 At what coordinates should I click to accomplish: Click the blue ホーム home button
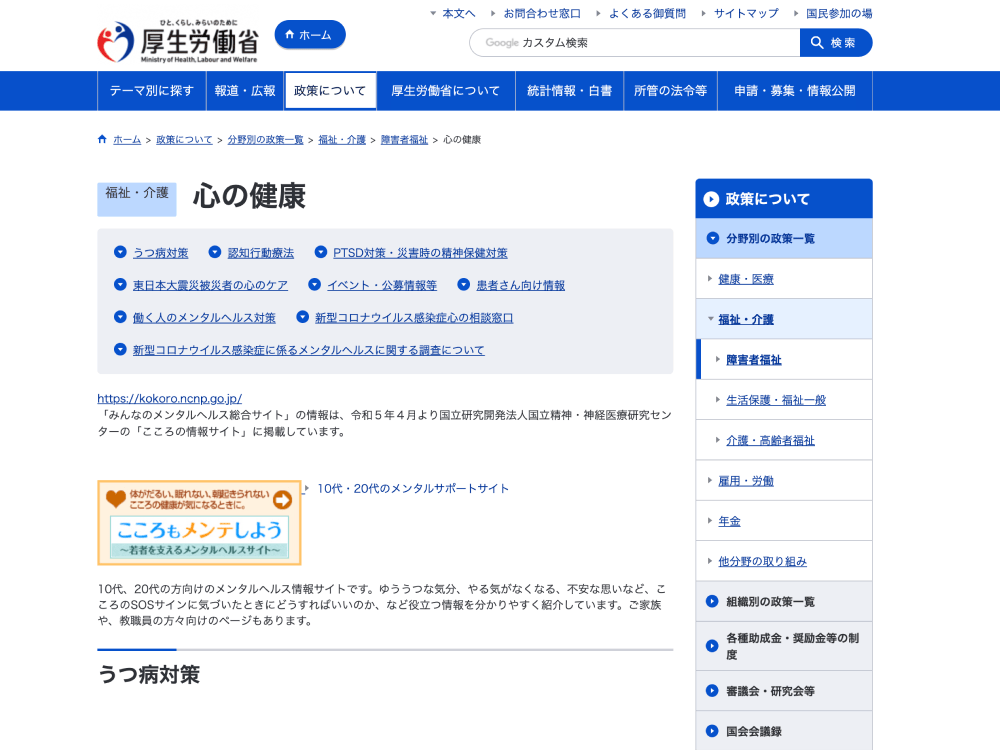(x=309, y=35)
